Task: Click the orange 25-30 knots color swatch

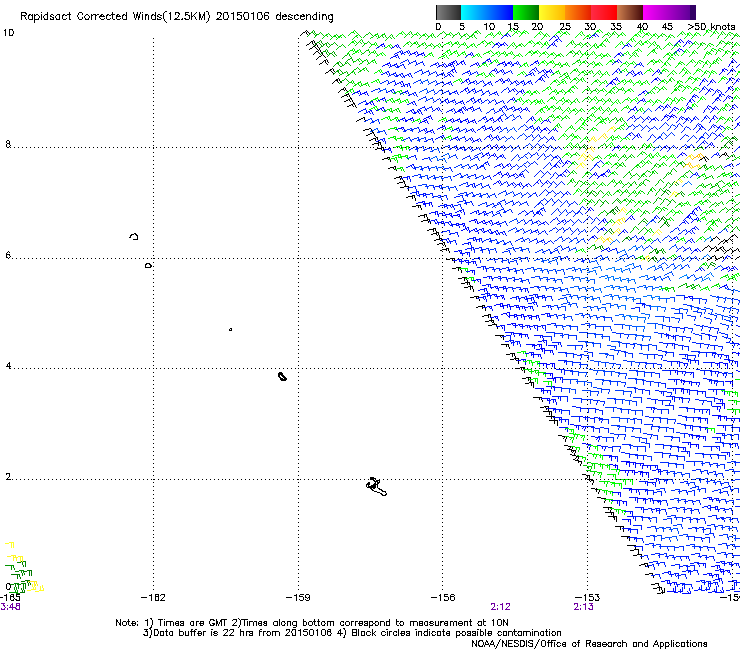Action: point(578,12)
